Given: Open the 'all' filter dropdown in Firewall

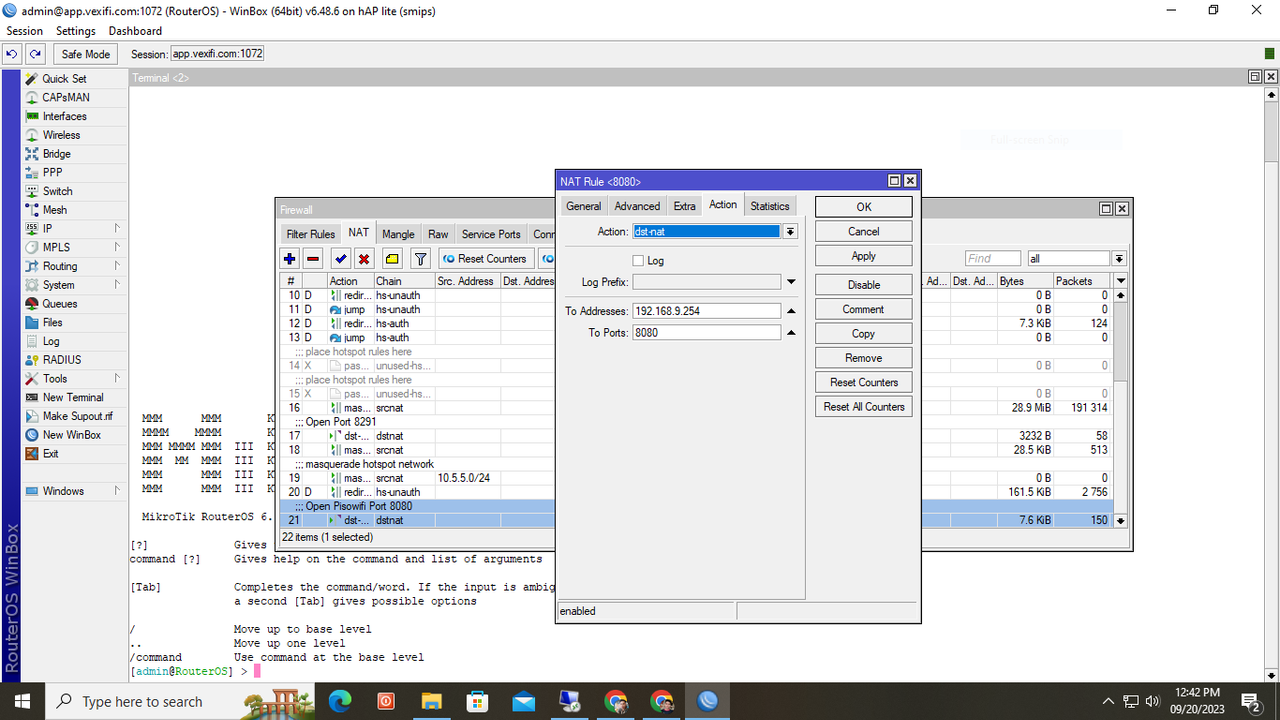Looking at the screenshot, I should [1118, 258].
